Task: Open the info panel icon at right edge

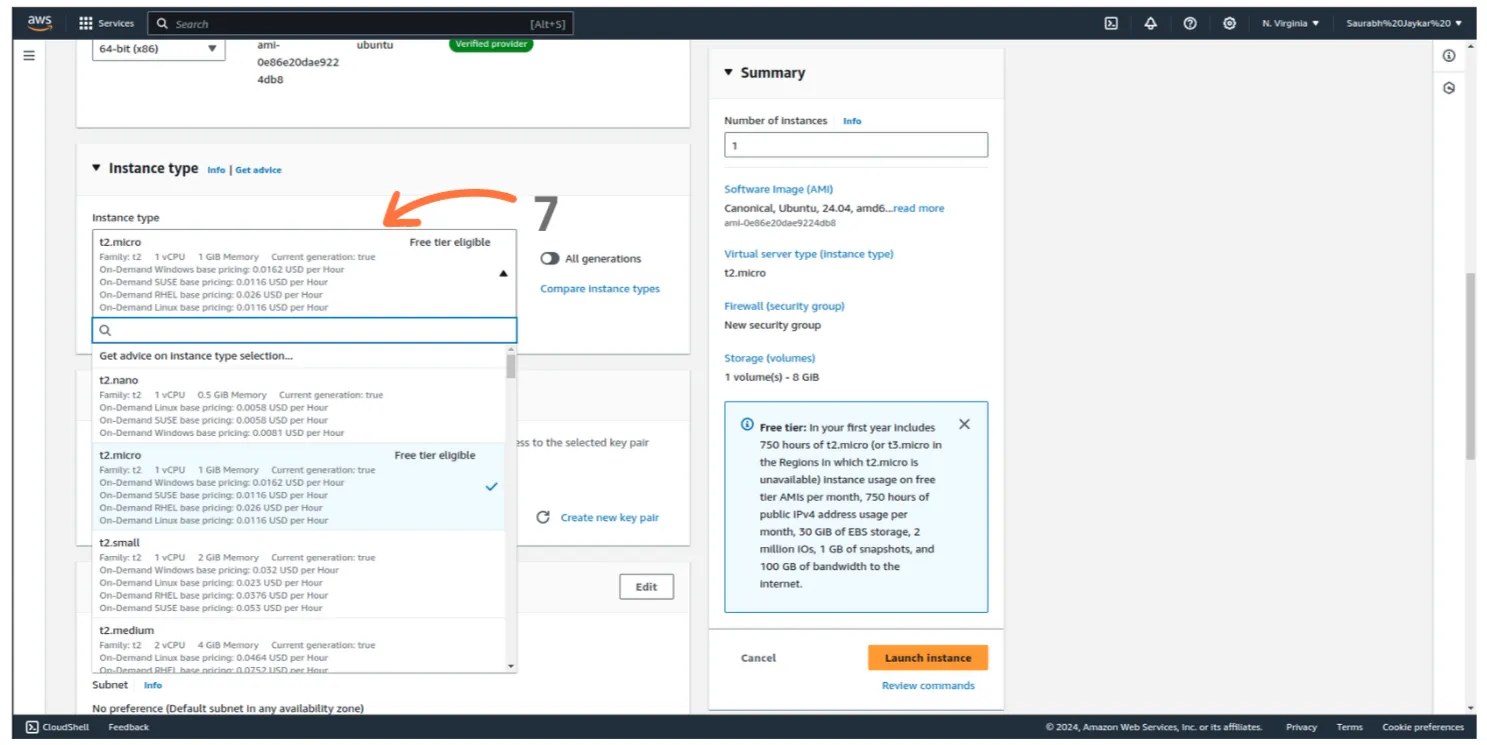Action: [1449, 56]
